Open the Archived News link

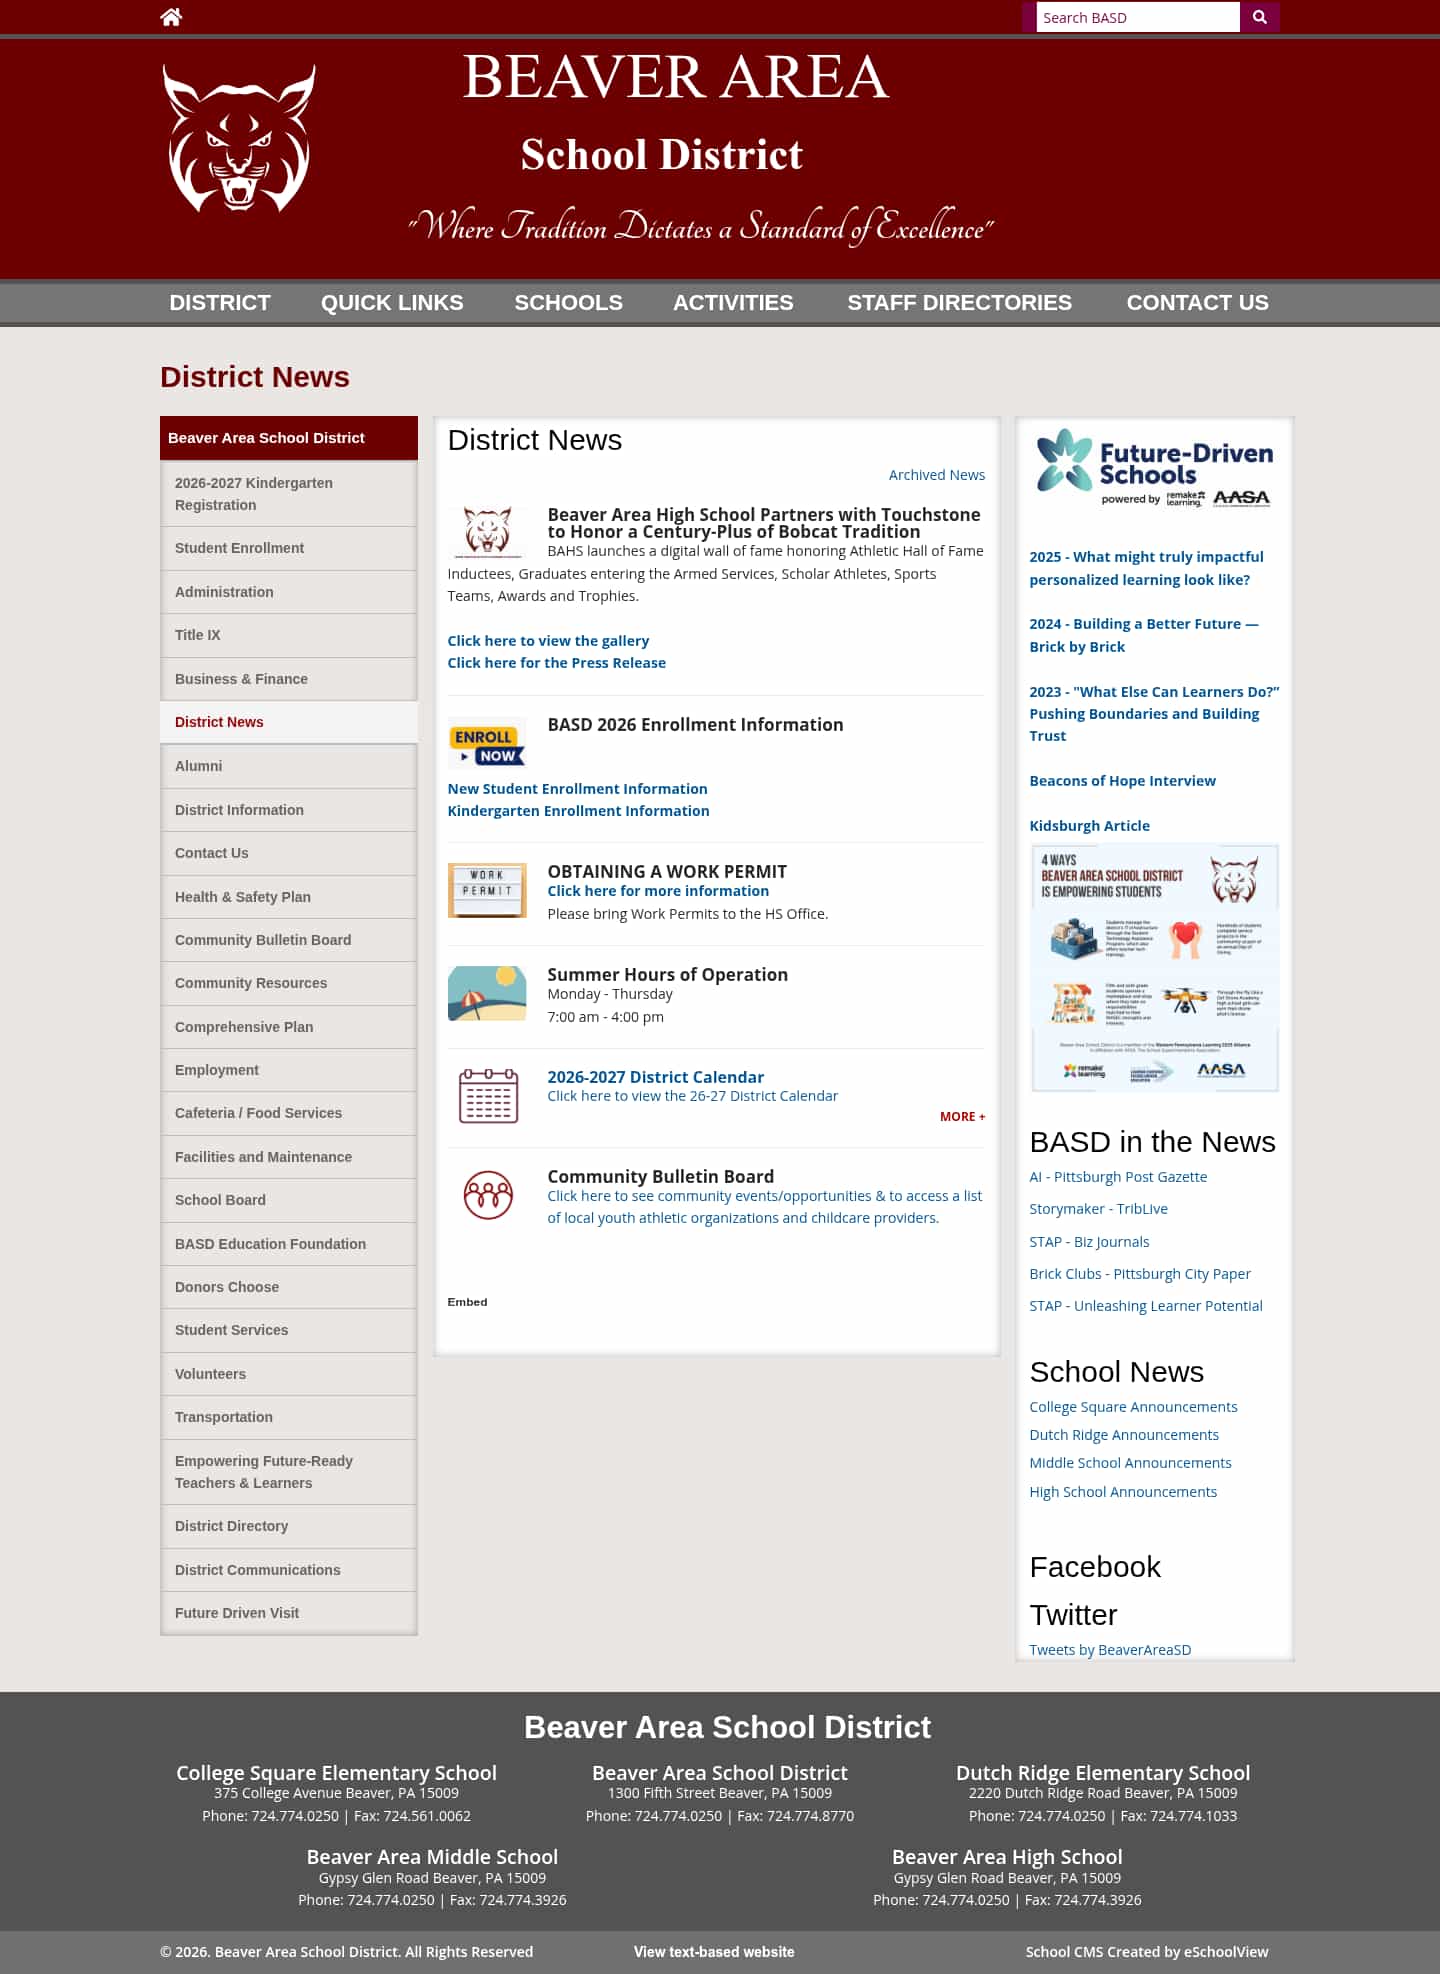point(937,475)
